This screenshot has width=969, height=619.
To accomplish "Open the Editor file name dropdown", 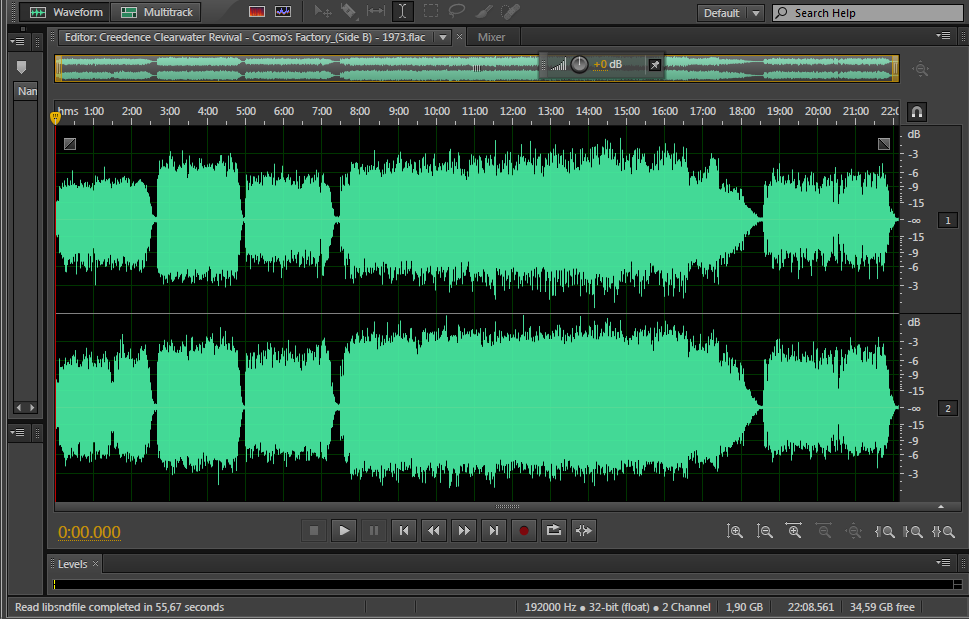I will tap(442, 37).
